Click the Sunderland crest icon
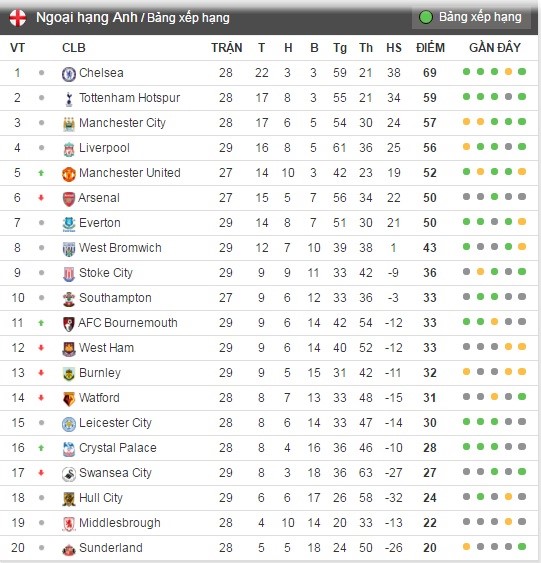Viewport: 541px width, 563px height. [x=69, y=549]
